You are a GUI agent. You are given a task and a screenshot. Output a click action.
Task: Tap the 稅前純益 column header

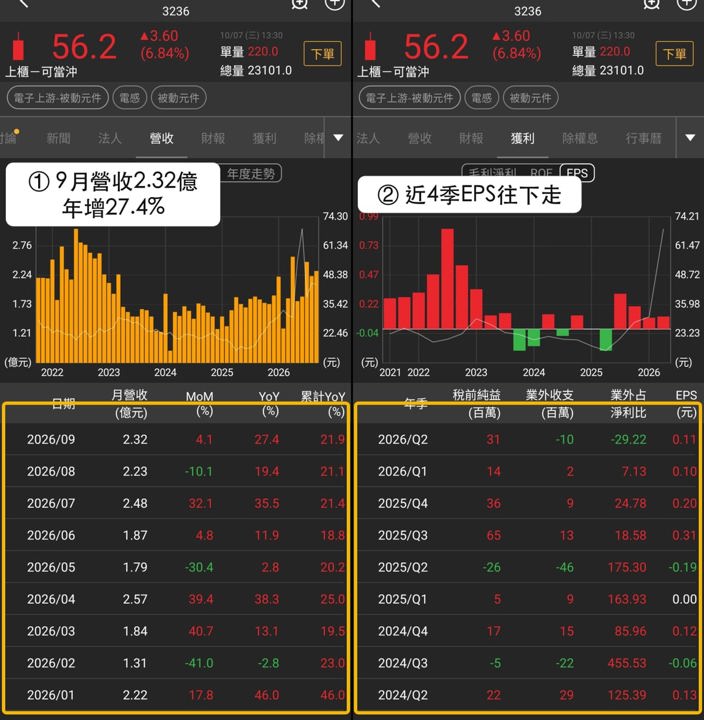coord(477,404)
